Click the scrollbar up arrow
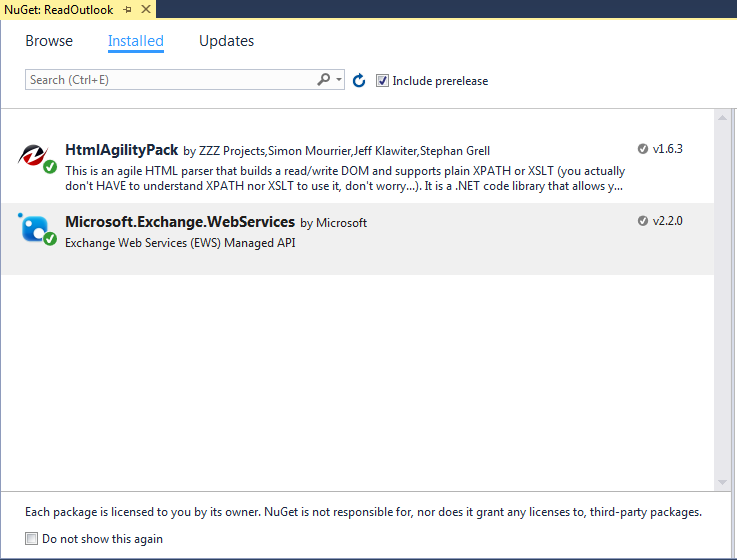This screenshot has height=560, width=737. click(x=722, y=118)
